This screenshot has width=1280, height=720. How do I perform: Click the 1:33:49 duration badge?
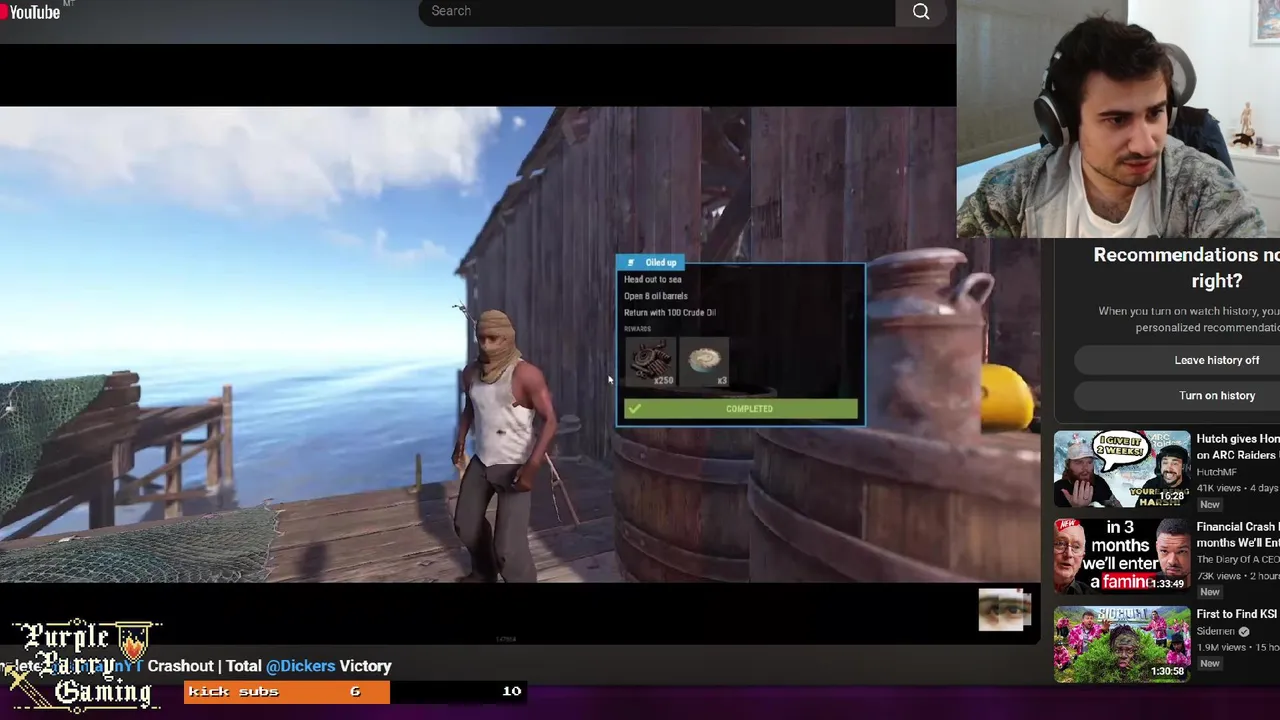[x=1166, y=583]
